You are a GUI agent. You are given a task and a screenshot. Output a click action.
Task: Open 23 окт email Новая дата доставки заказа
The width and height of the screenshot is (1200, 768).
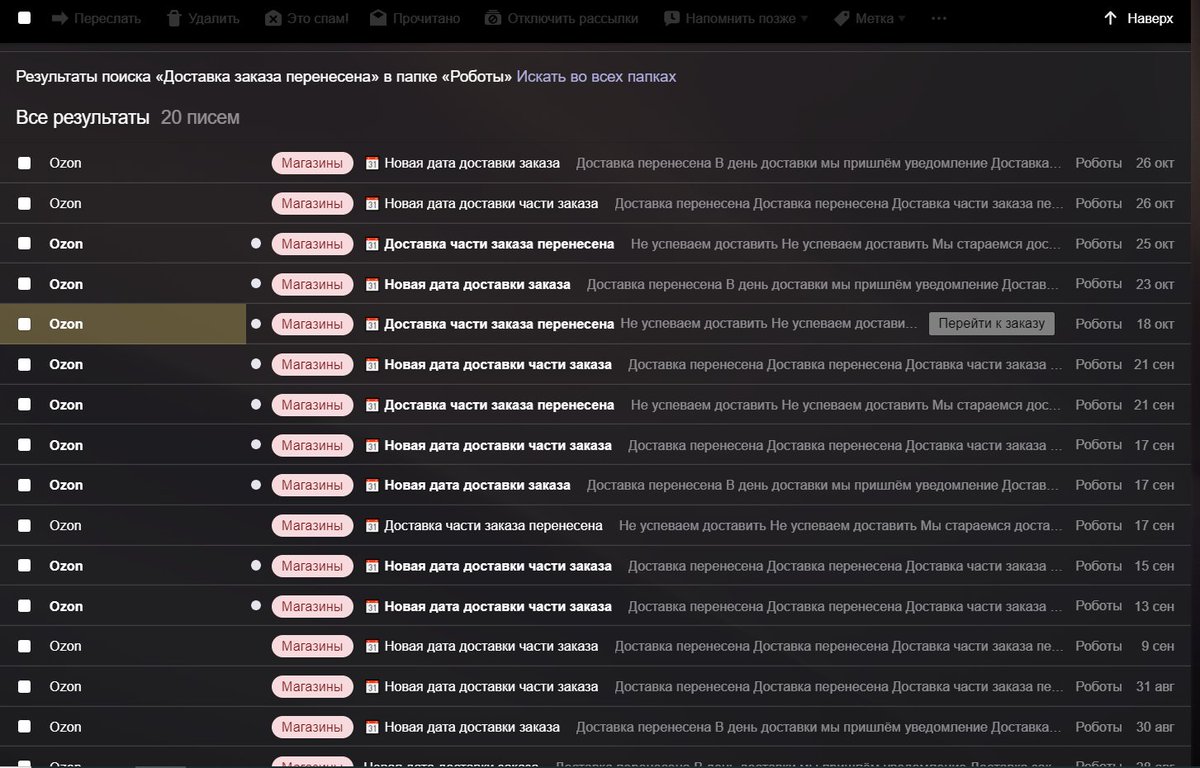point(477,284)
